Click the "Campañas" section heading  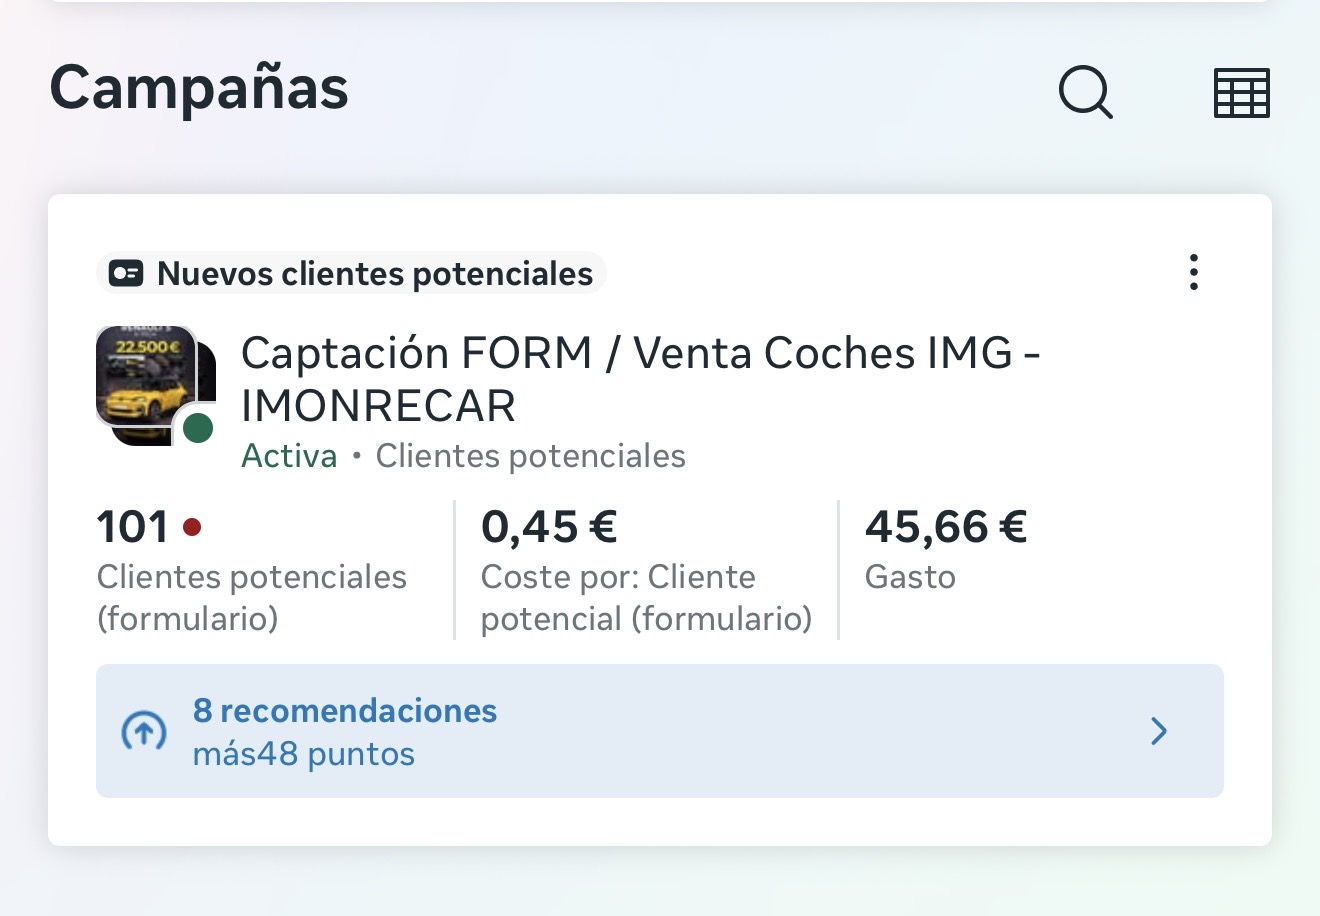tap(199, 88)
